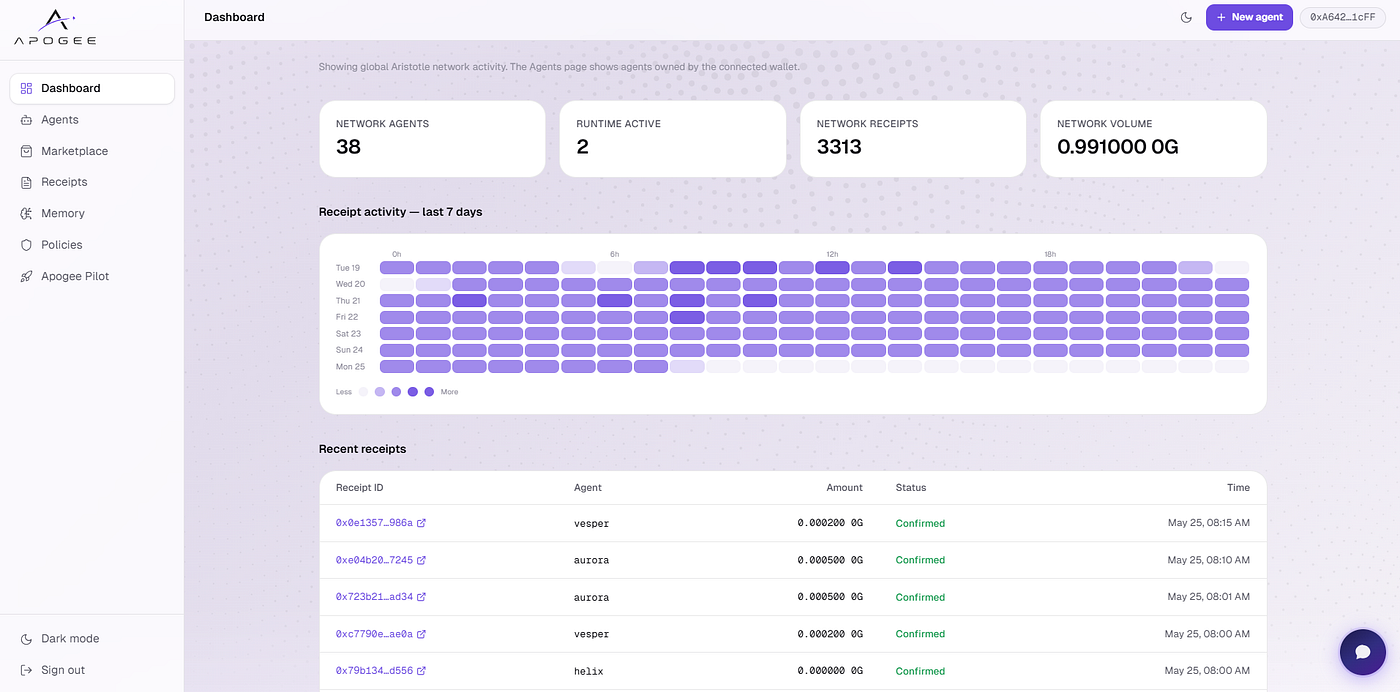Click the lightest legend swatch next to Less
The width and height of the screenshot is (1400, 692).
point(363,392)
